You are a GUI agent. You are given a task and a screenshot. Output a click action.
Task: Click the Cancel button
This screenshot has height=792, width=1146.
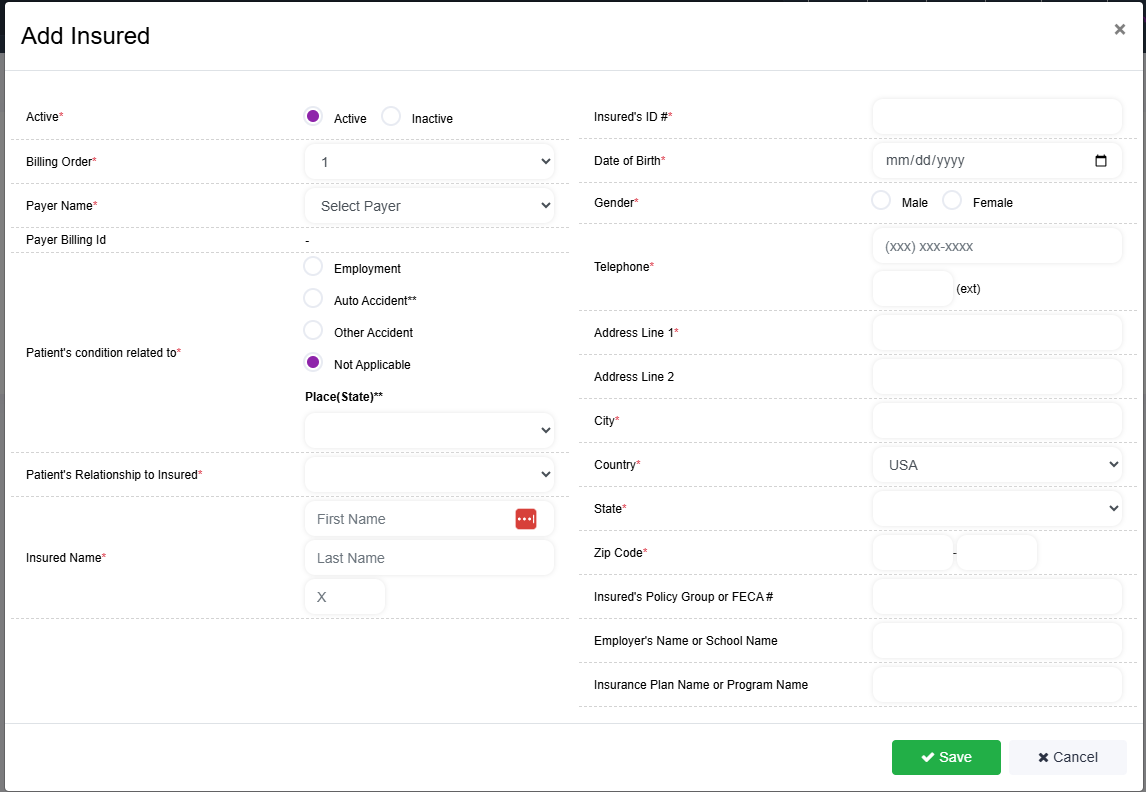tap(1067, 757)
